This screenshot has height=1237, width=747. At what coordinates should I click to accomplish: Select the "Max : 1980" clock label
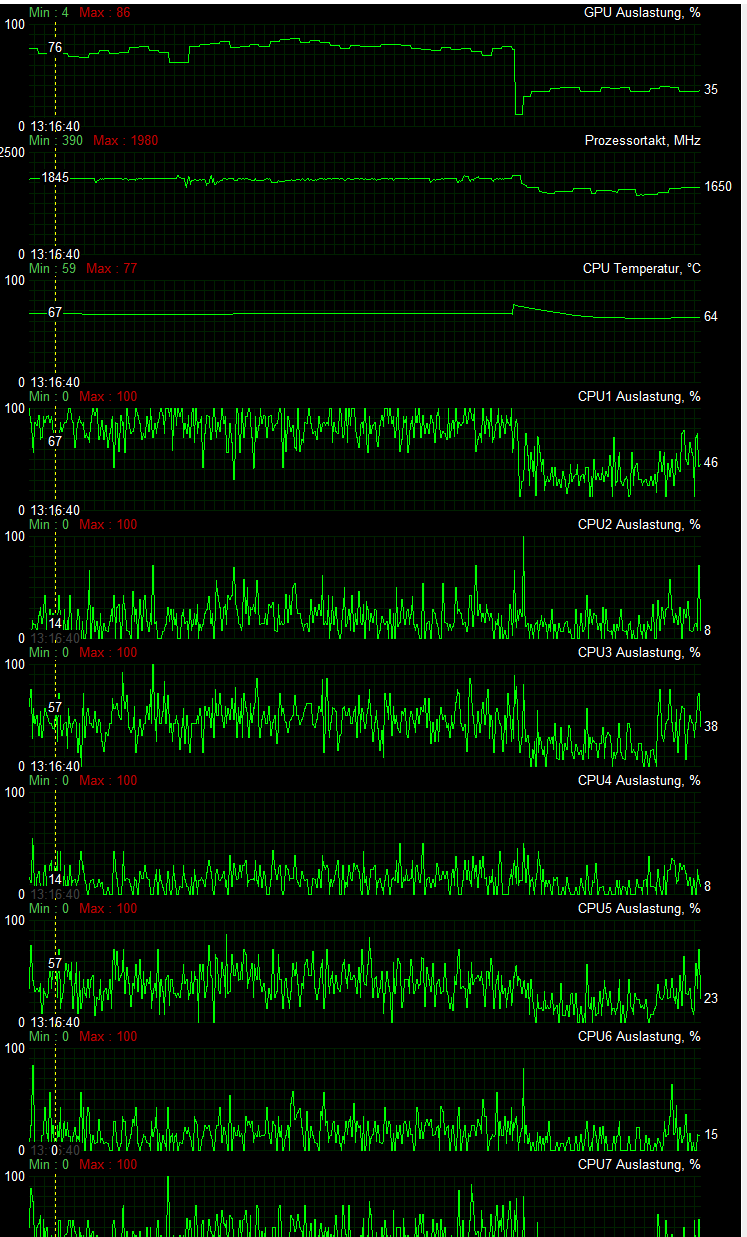125,141
